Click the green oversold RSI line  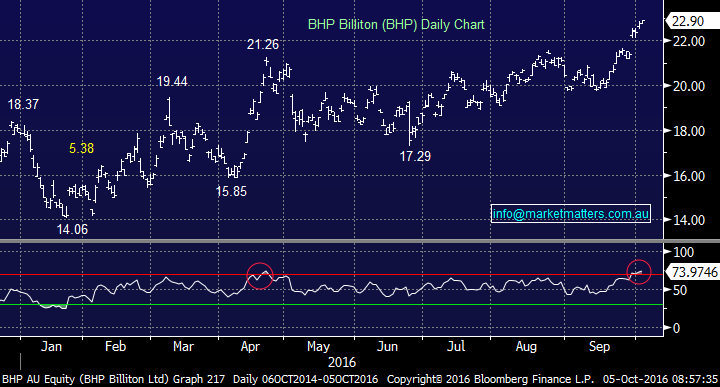tap(332, 304)
